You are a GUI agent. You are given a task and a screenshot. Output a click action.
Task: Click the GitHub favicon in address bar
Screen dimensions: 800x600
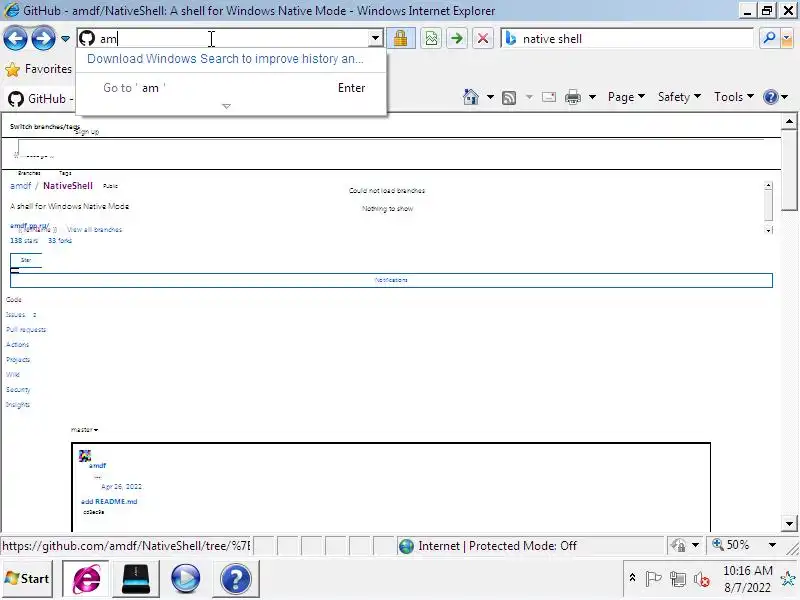click(x=87, y=38)
